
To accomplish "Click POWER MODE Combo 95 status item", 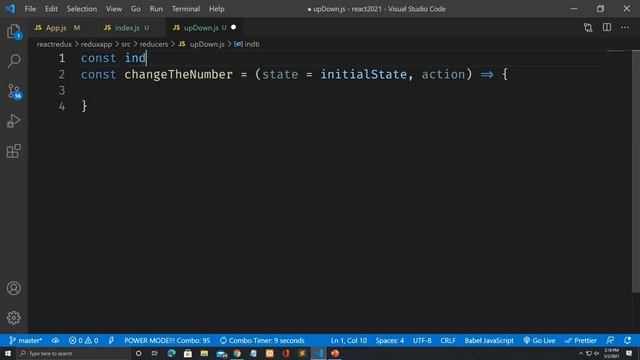I will click(167, 340).
